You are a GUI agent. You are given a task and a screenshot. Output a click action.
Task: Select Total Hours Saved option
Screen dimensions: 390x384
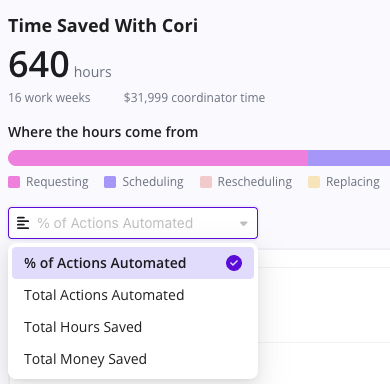(x=133, y=327)
